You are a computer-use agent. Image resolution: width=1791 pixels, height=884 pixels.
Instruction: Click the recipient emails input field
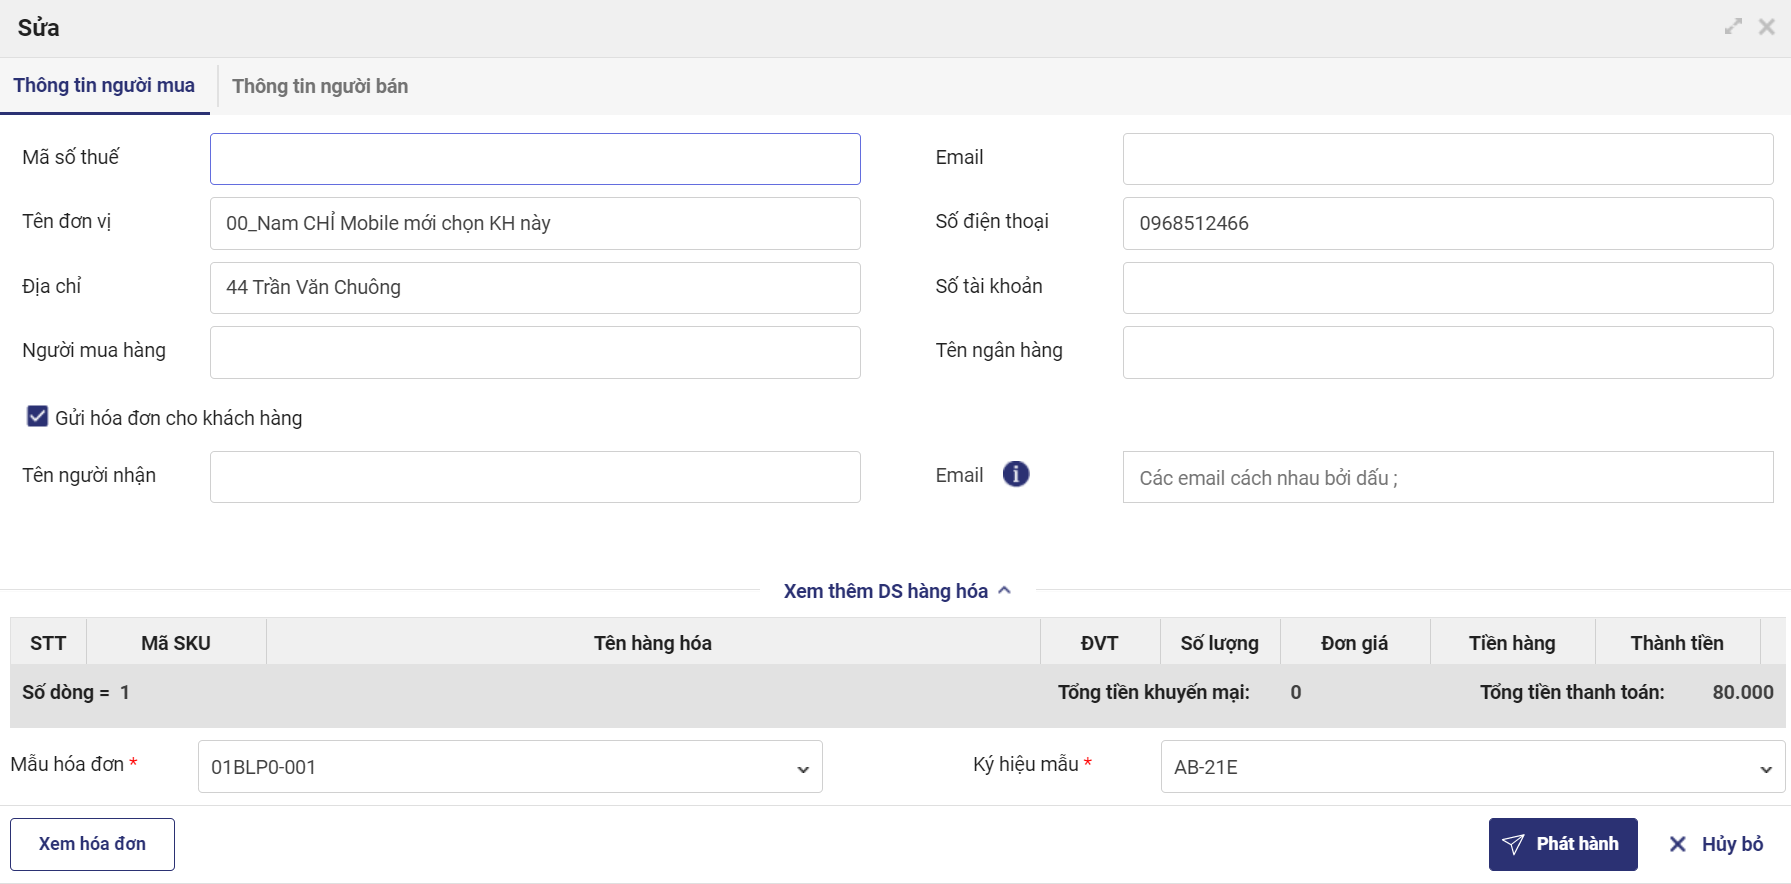pos(1447,477)
